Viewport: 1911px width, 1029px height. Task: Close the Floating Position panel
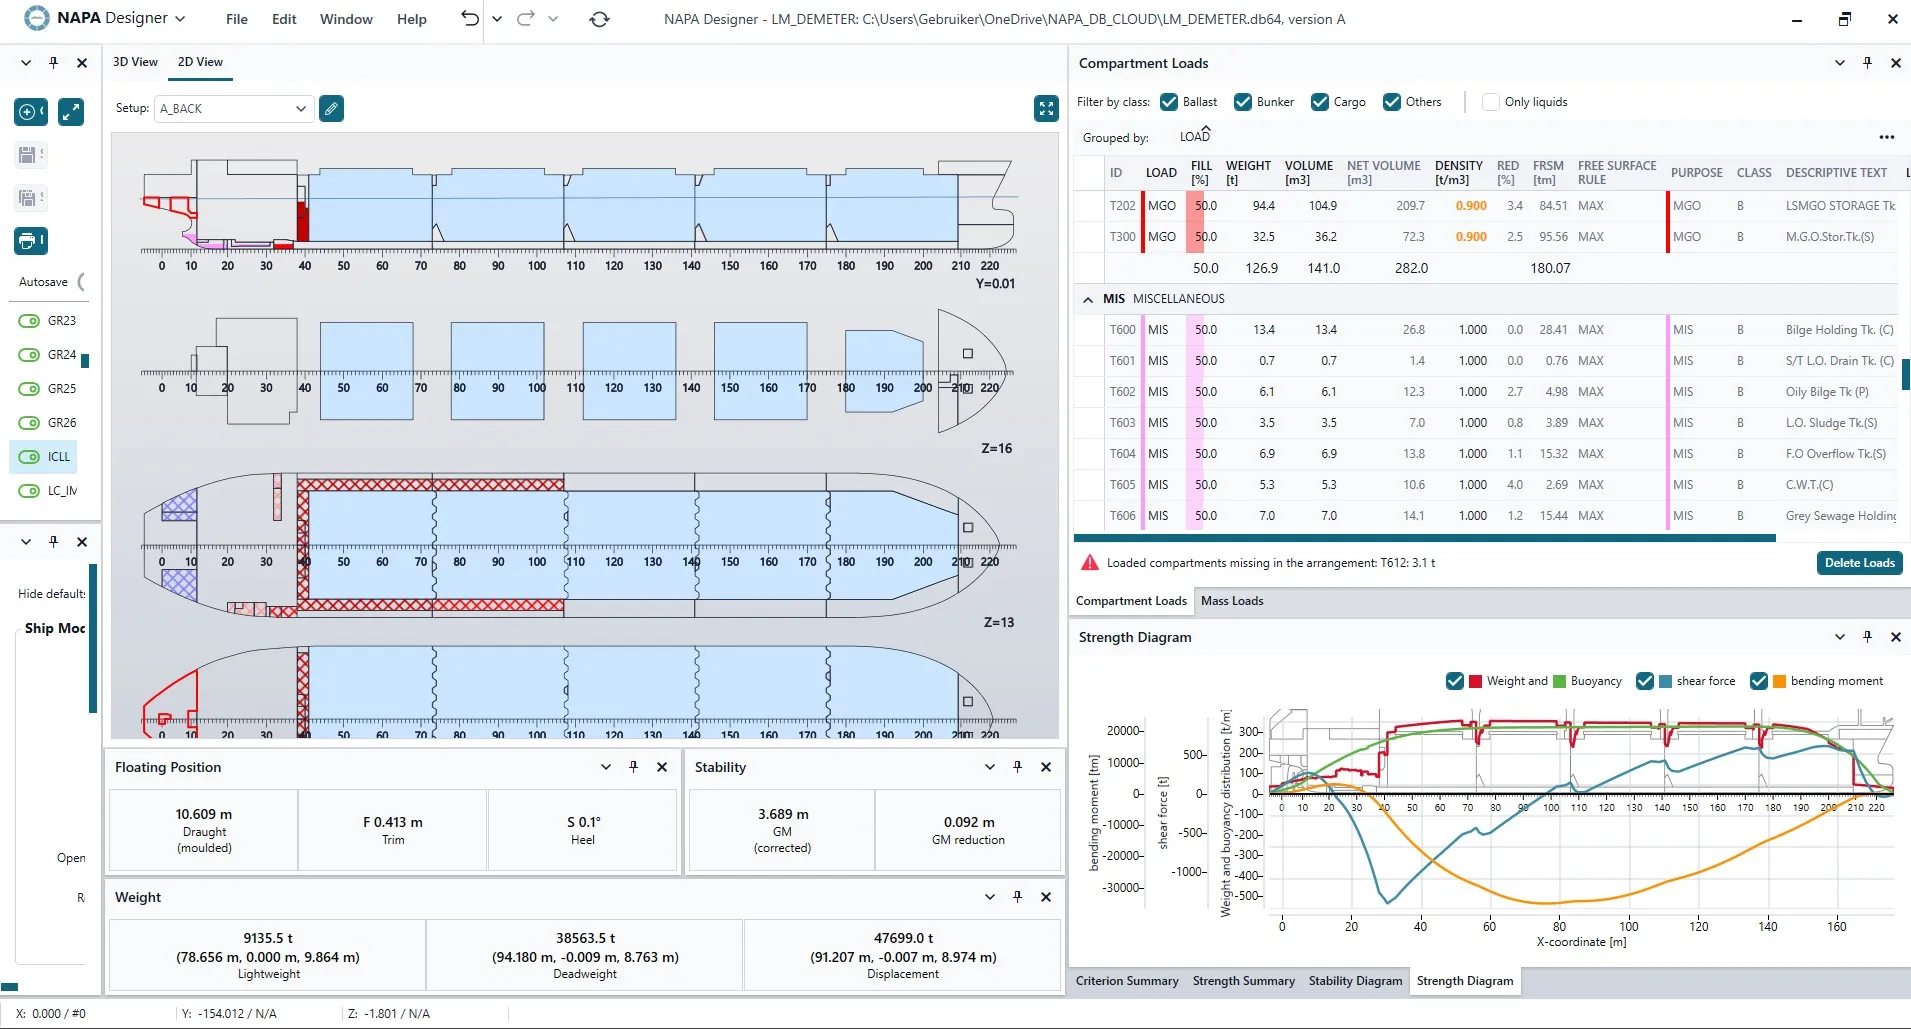pos(662,767)
